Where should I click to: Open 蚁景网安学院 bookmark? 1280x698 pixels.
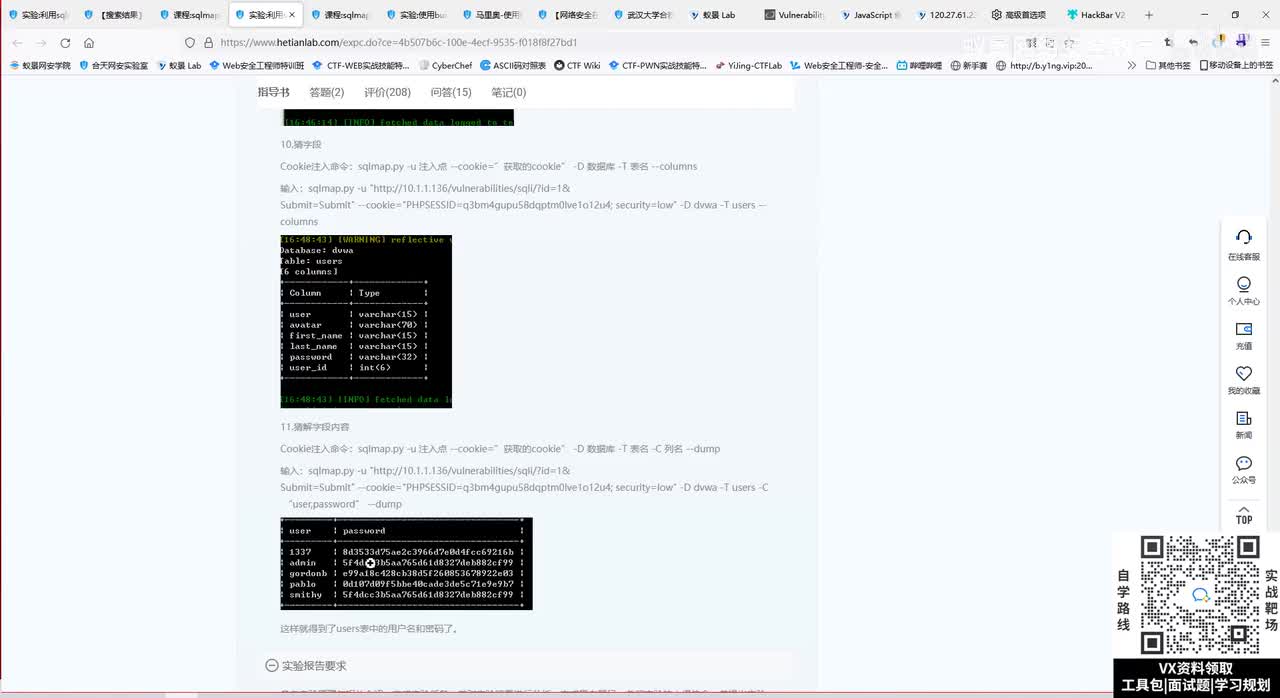click(40, 65)
